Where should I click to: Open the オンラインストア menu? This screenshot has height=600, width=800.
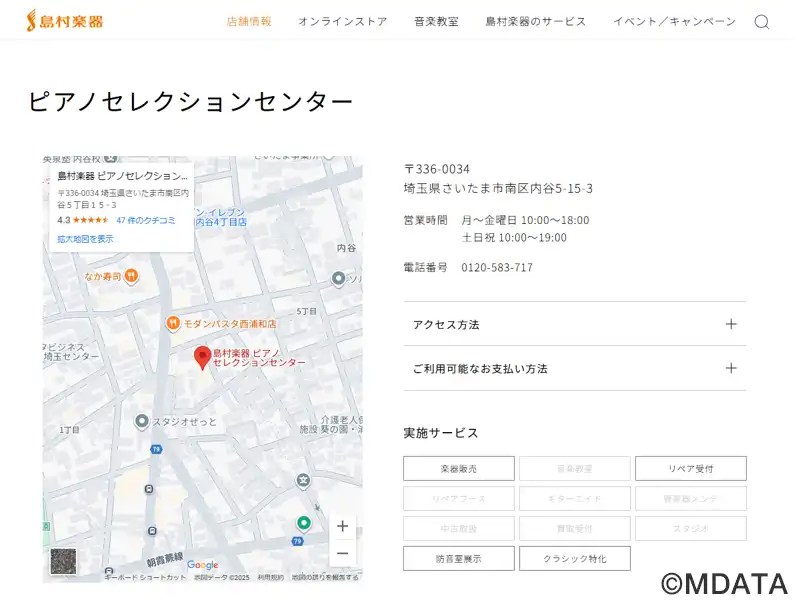pyautogui.click(x=342, y=21)
